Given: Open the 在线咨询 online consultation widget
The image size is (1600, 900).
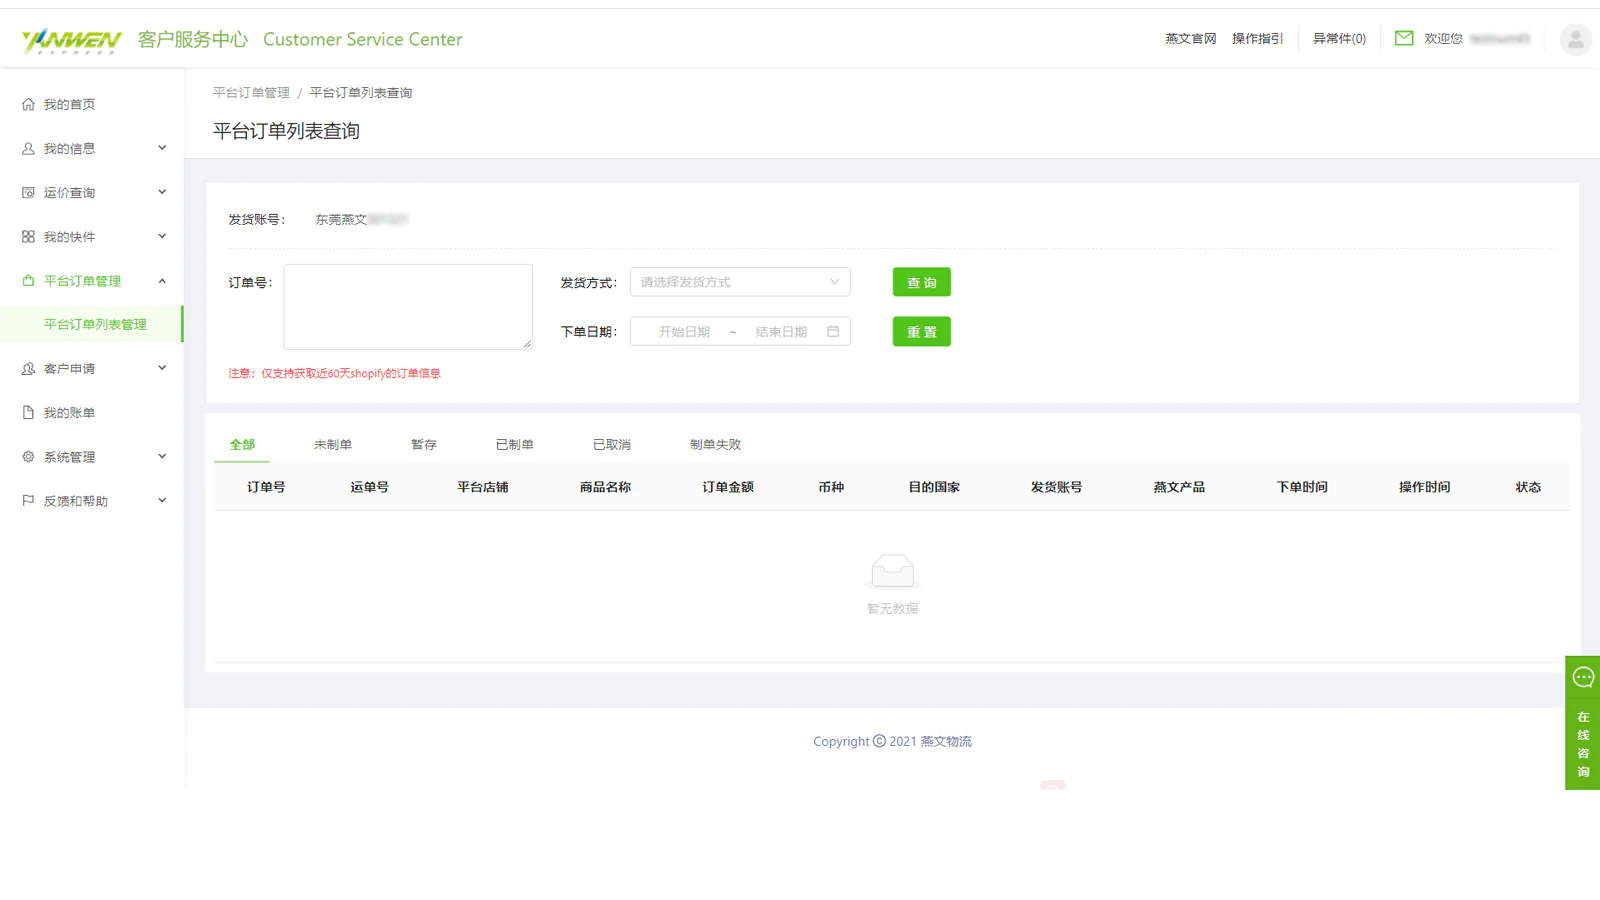Looking at the screenshot, I should [x=1583, y=723].
